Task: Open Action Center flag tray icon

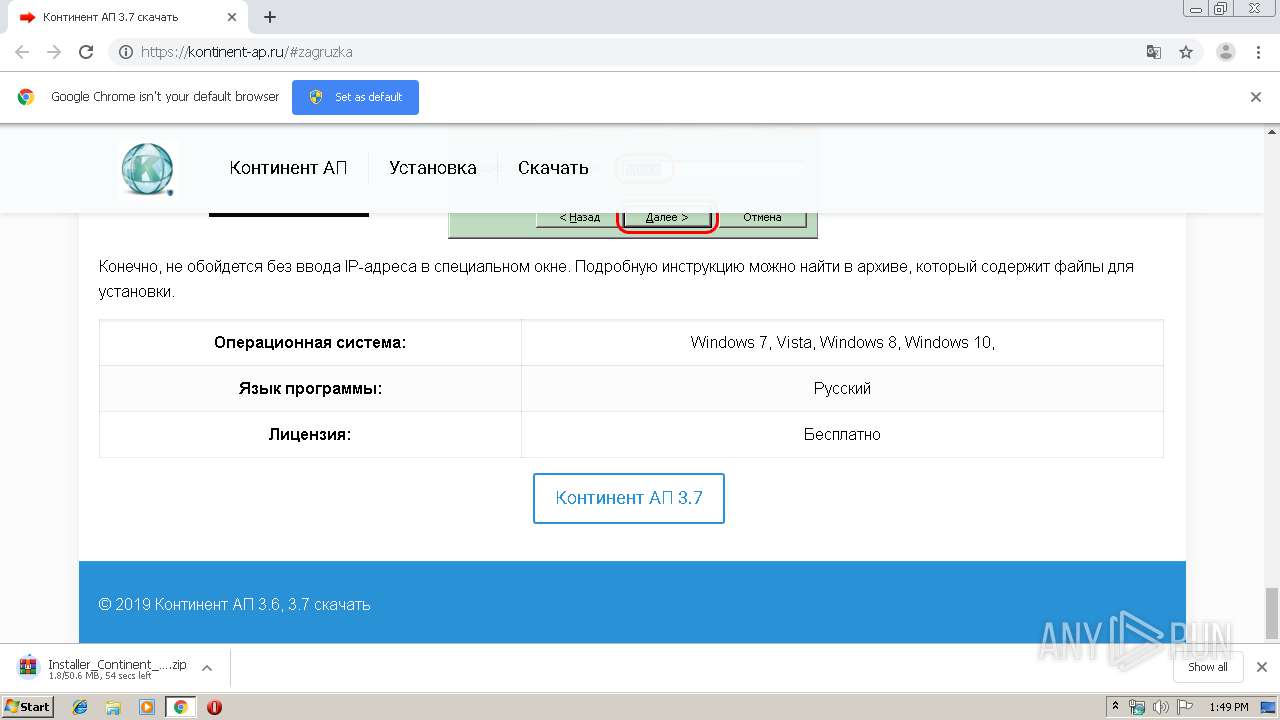Action: [x=1184, y=707]
